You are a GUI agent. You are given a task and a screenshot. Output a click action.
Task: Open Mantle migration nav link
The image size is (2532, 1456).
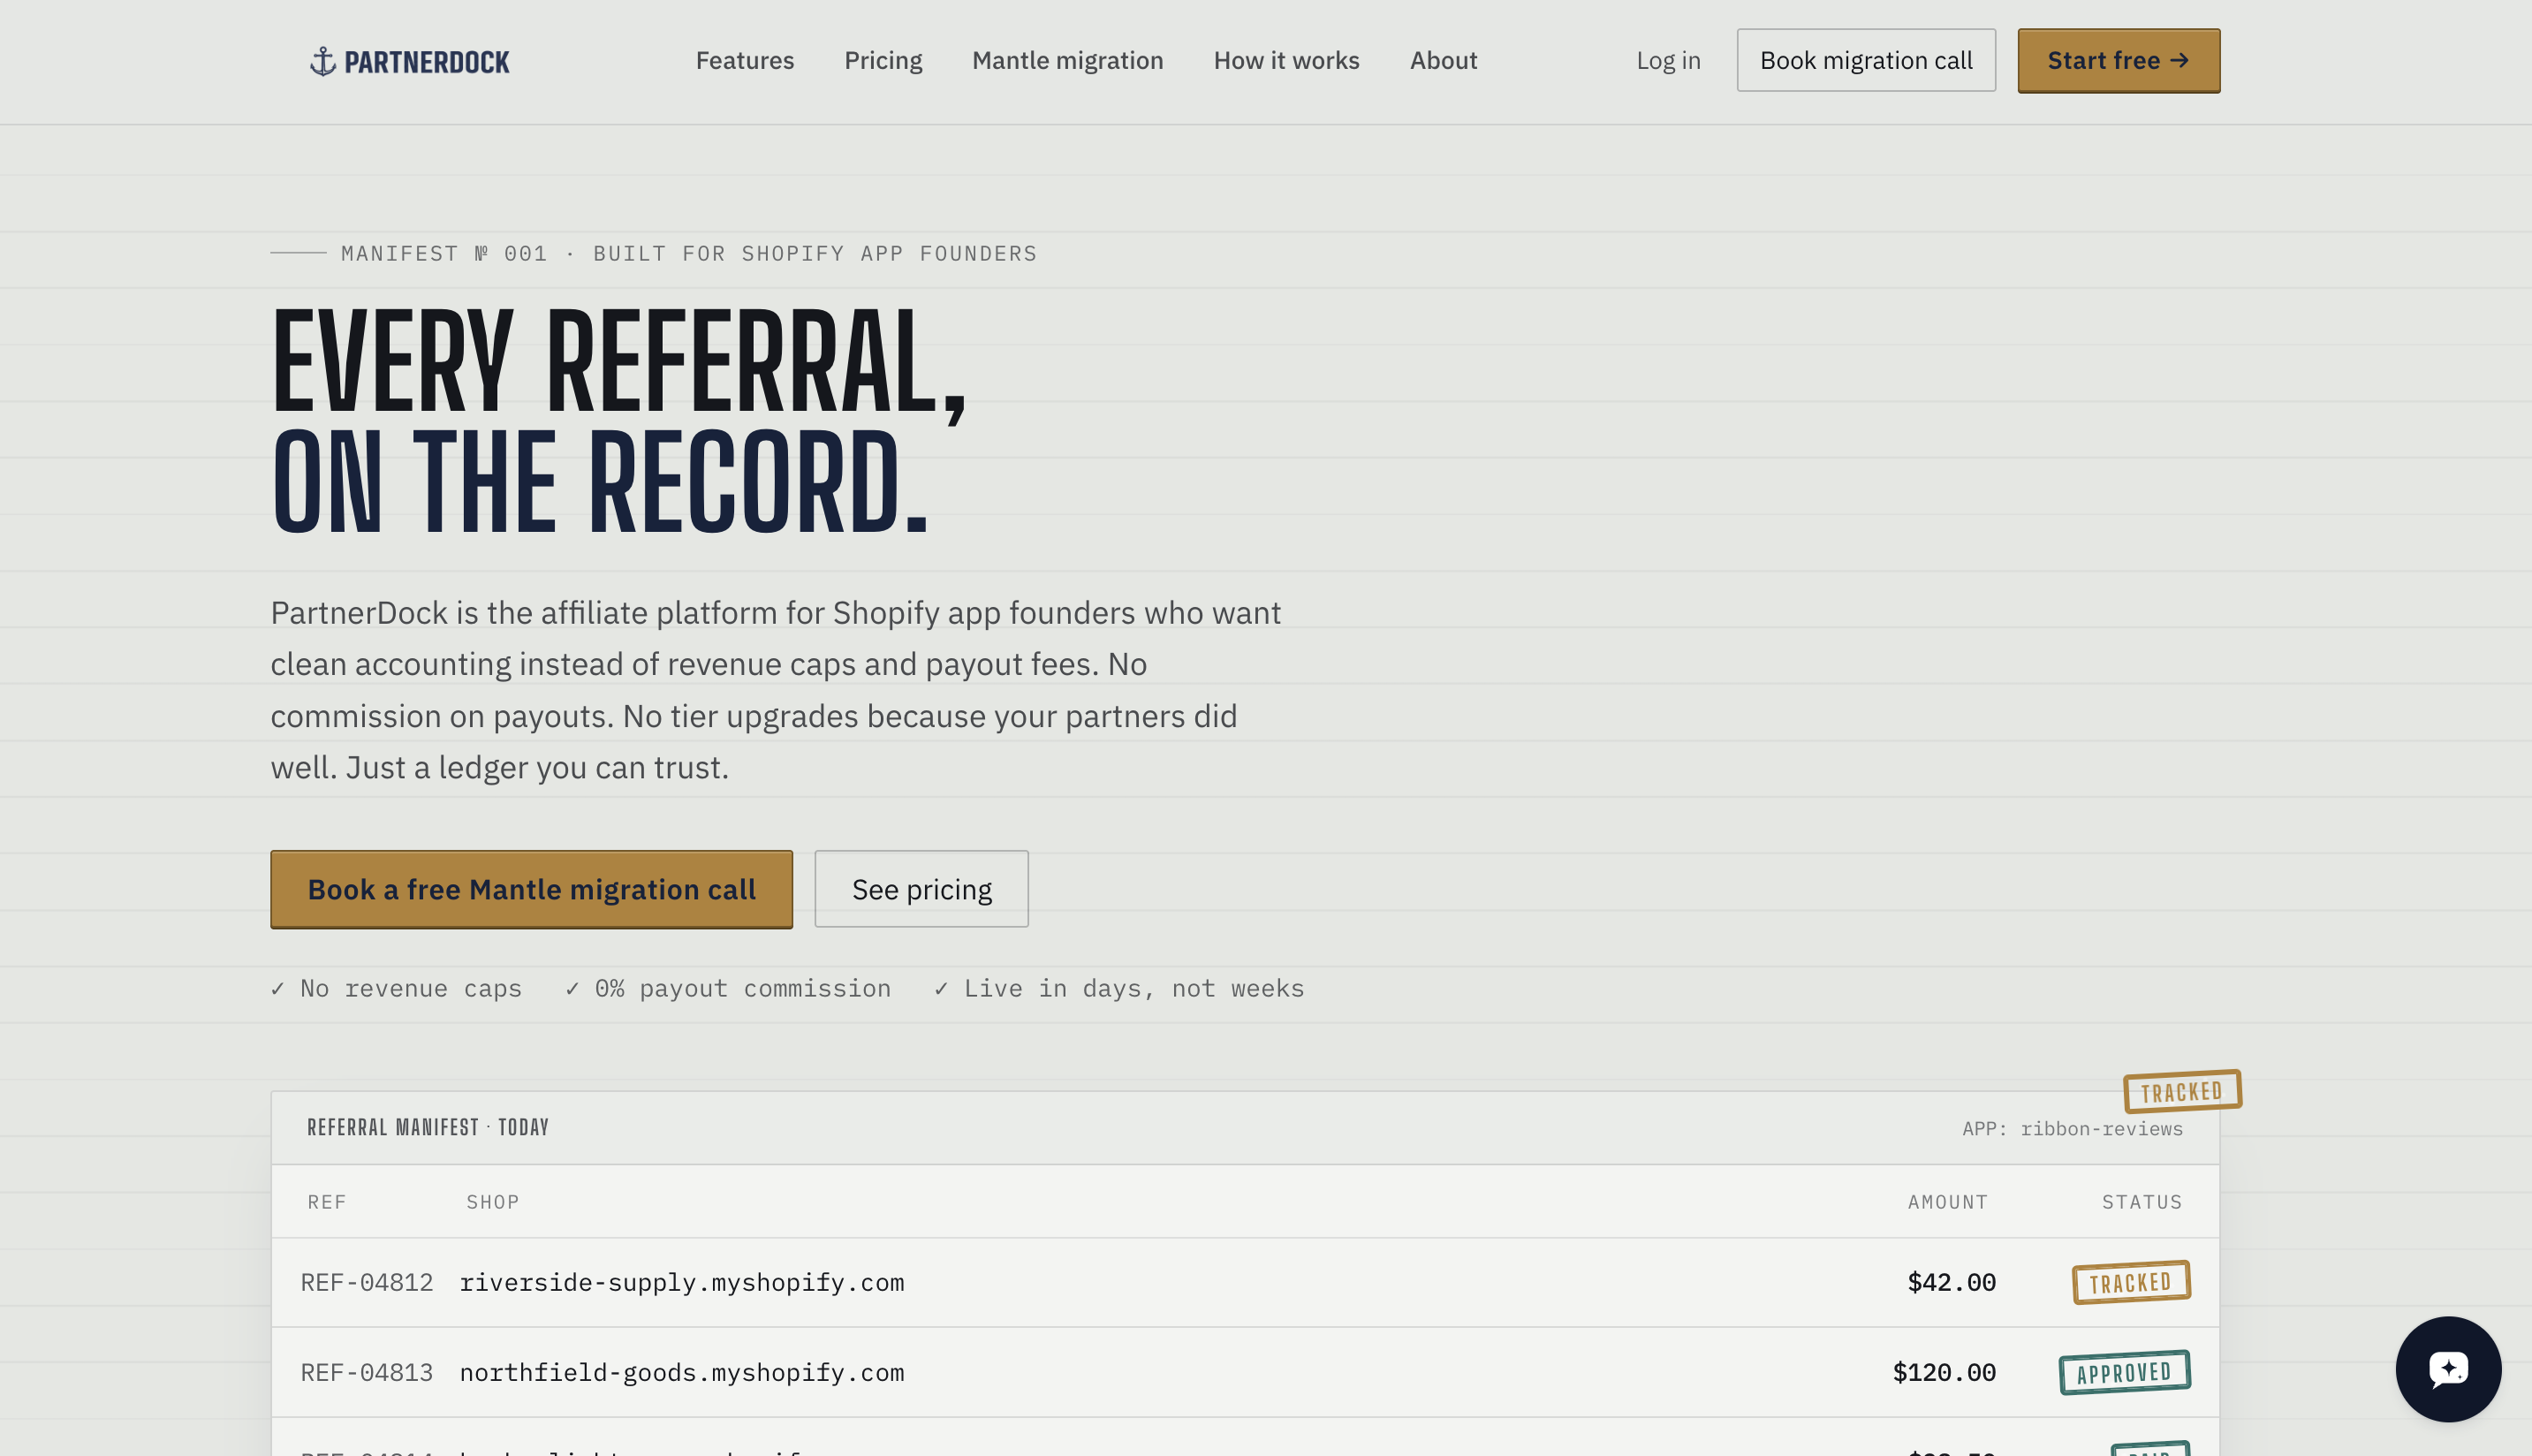tap(1067, 61)
